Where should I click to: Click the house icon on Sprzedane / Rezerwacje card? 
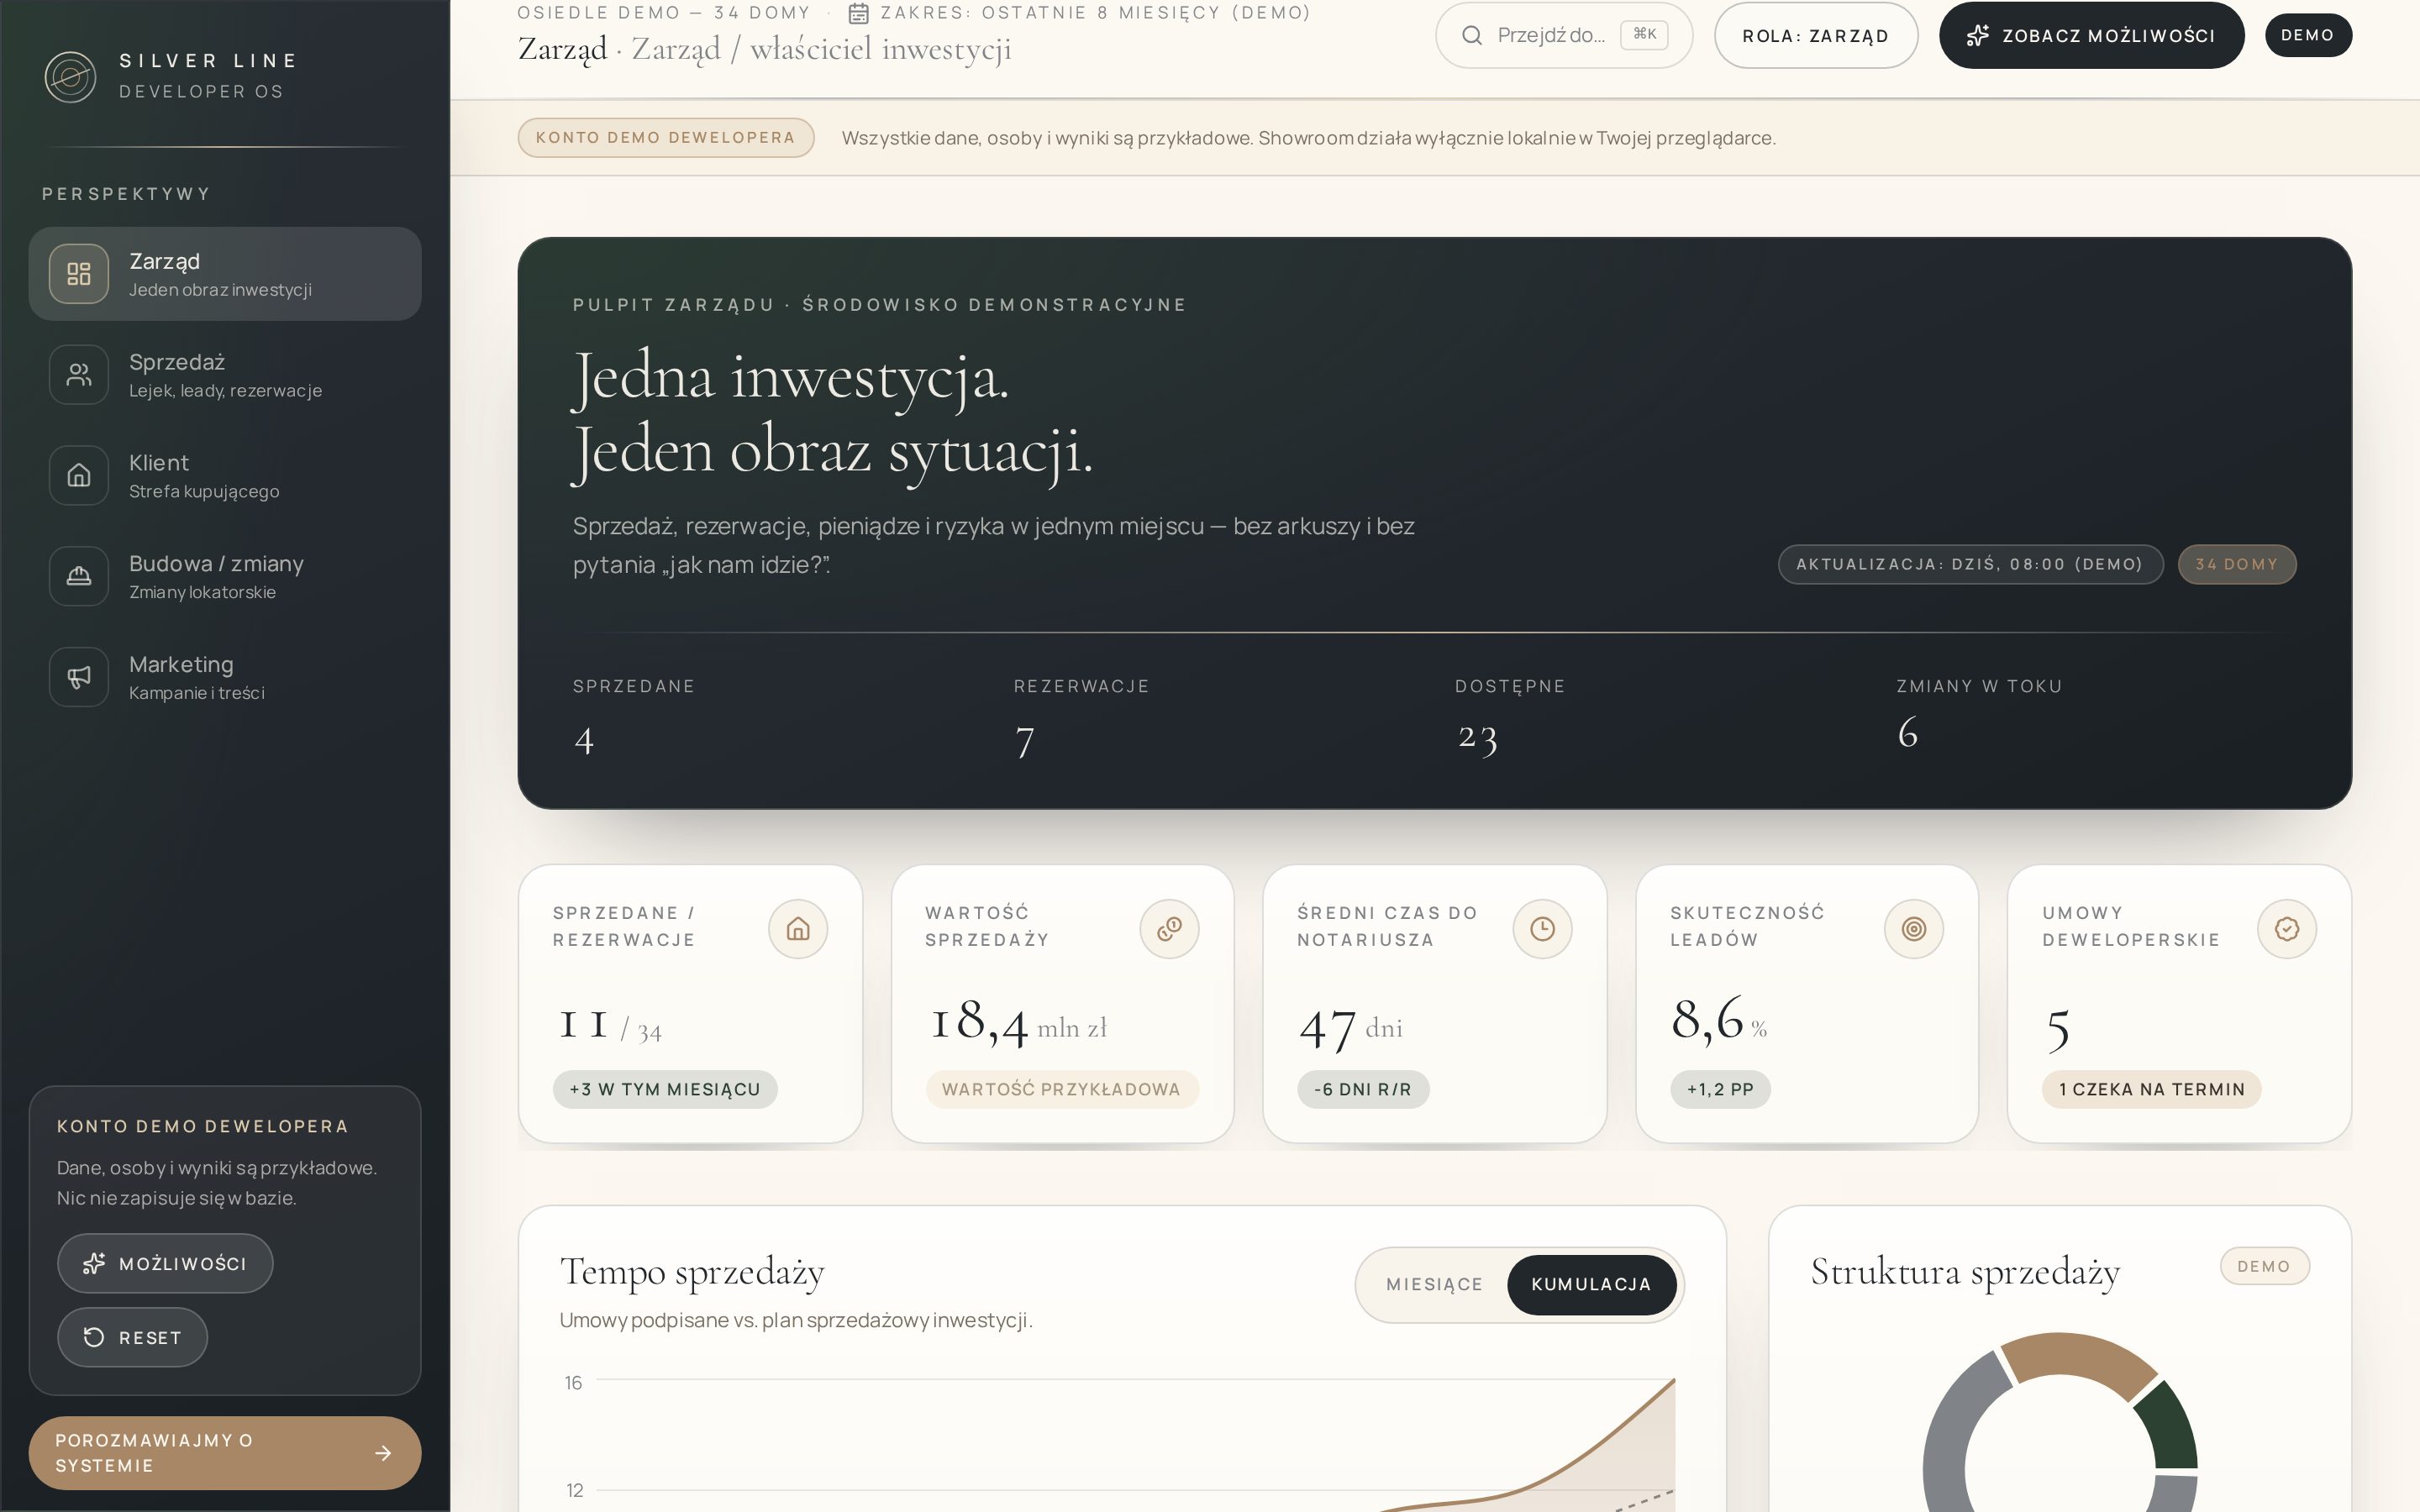coord(798,929)
